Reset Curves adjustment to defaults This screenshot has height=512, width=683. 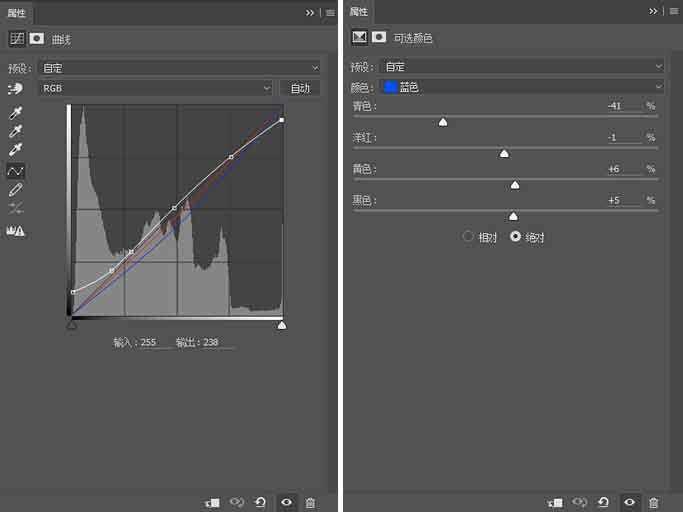click(260, 502)
